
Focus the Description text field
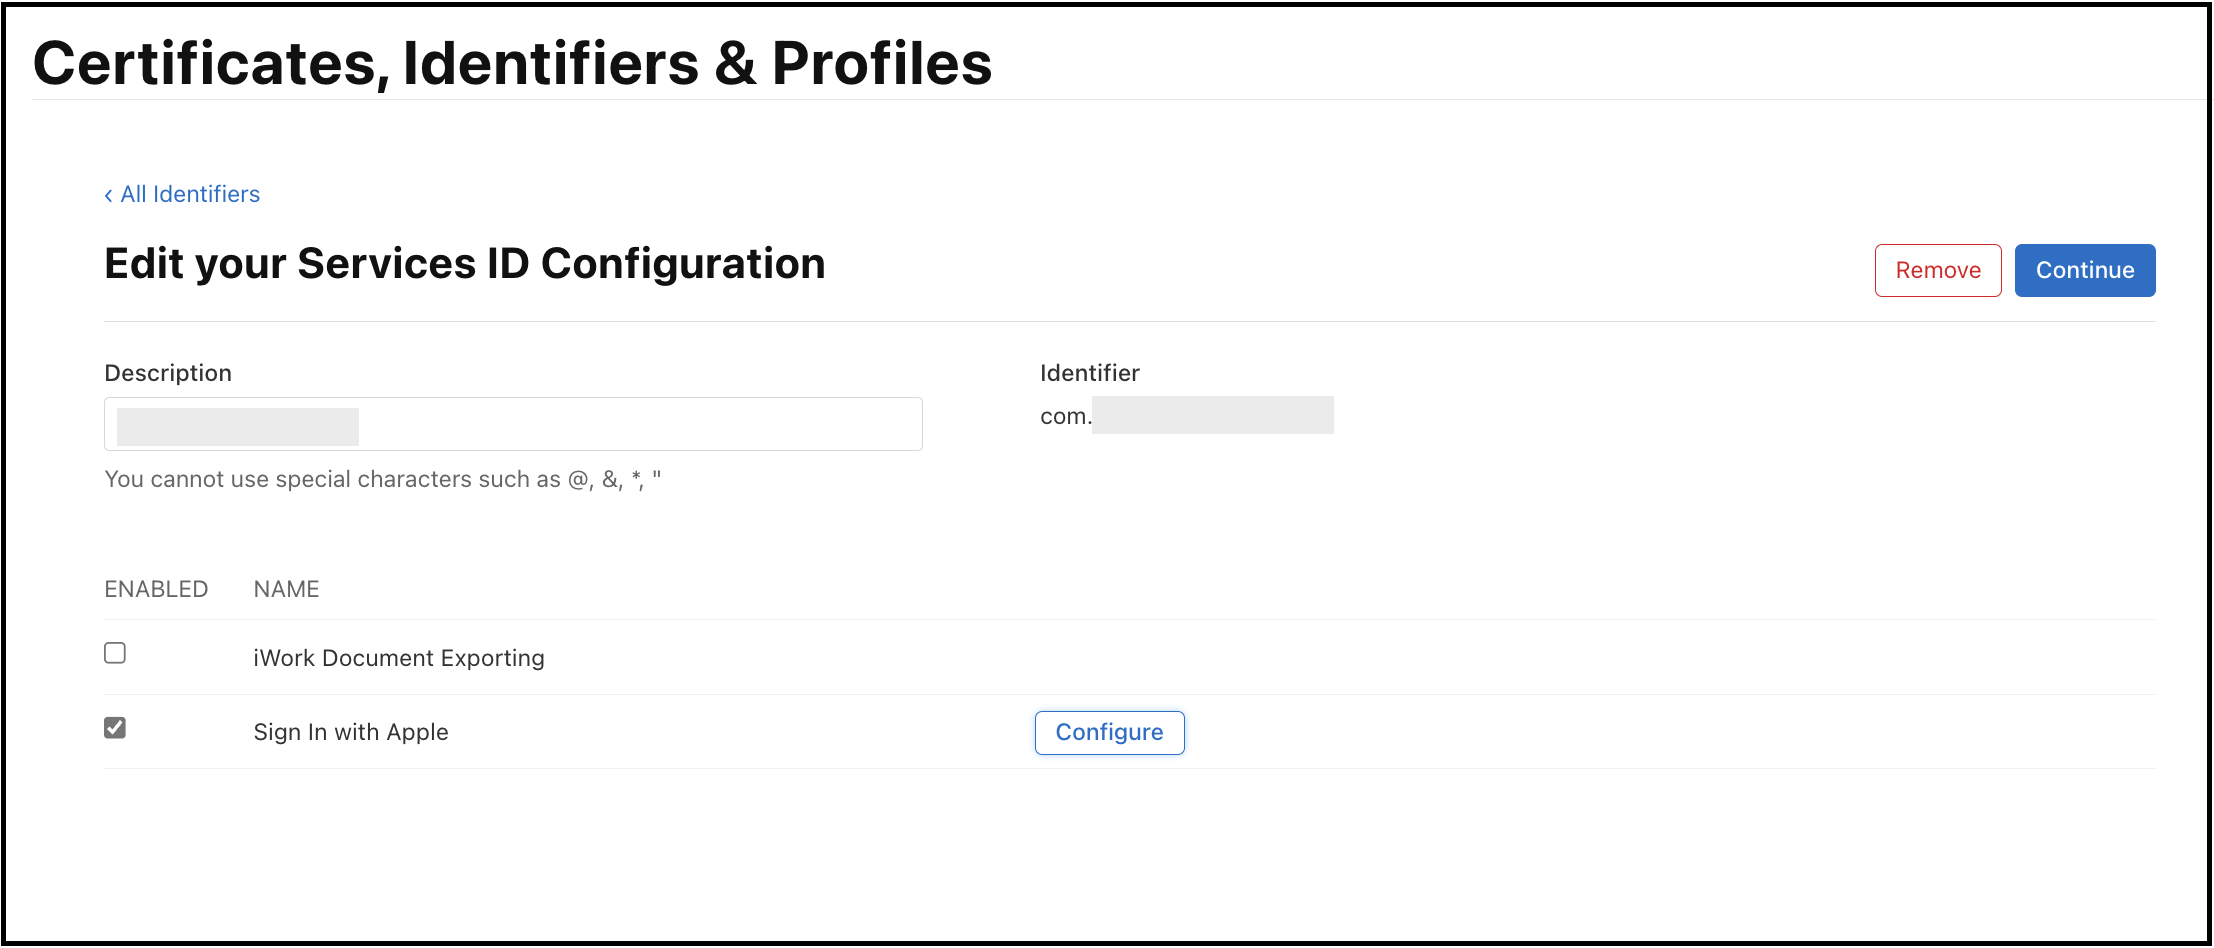click(640, 424)
